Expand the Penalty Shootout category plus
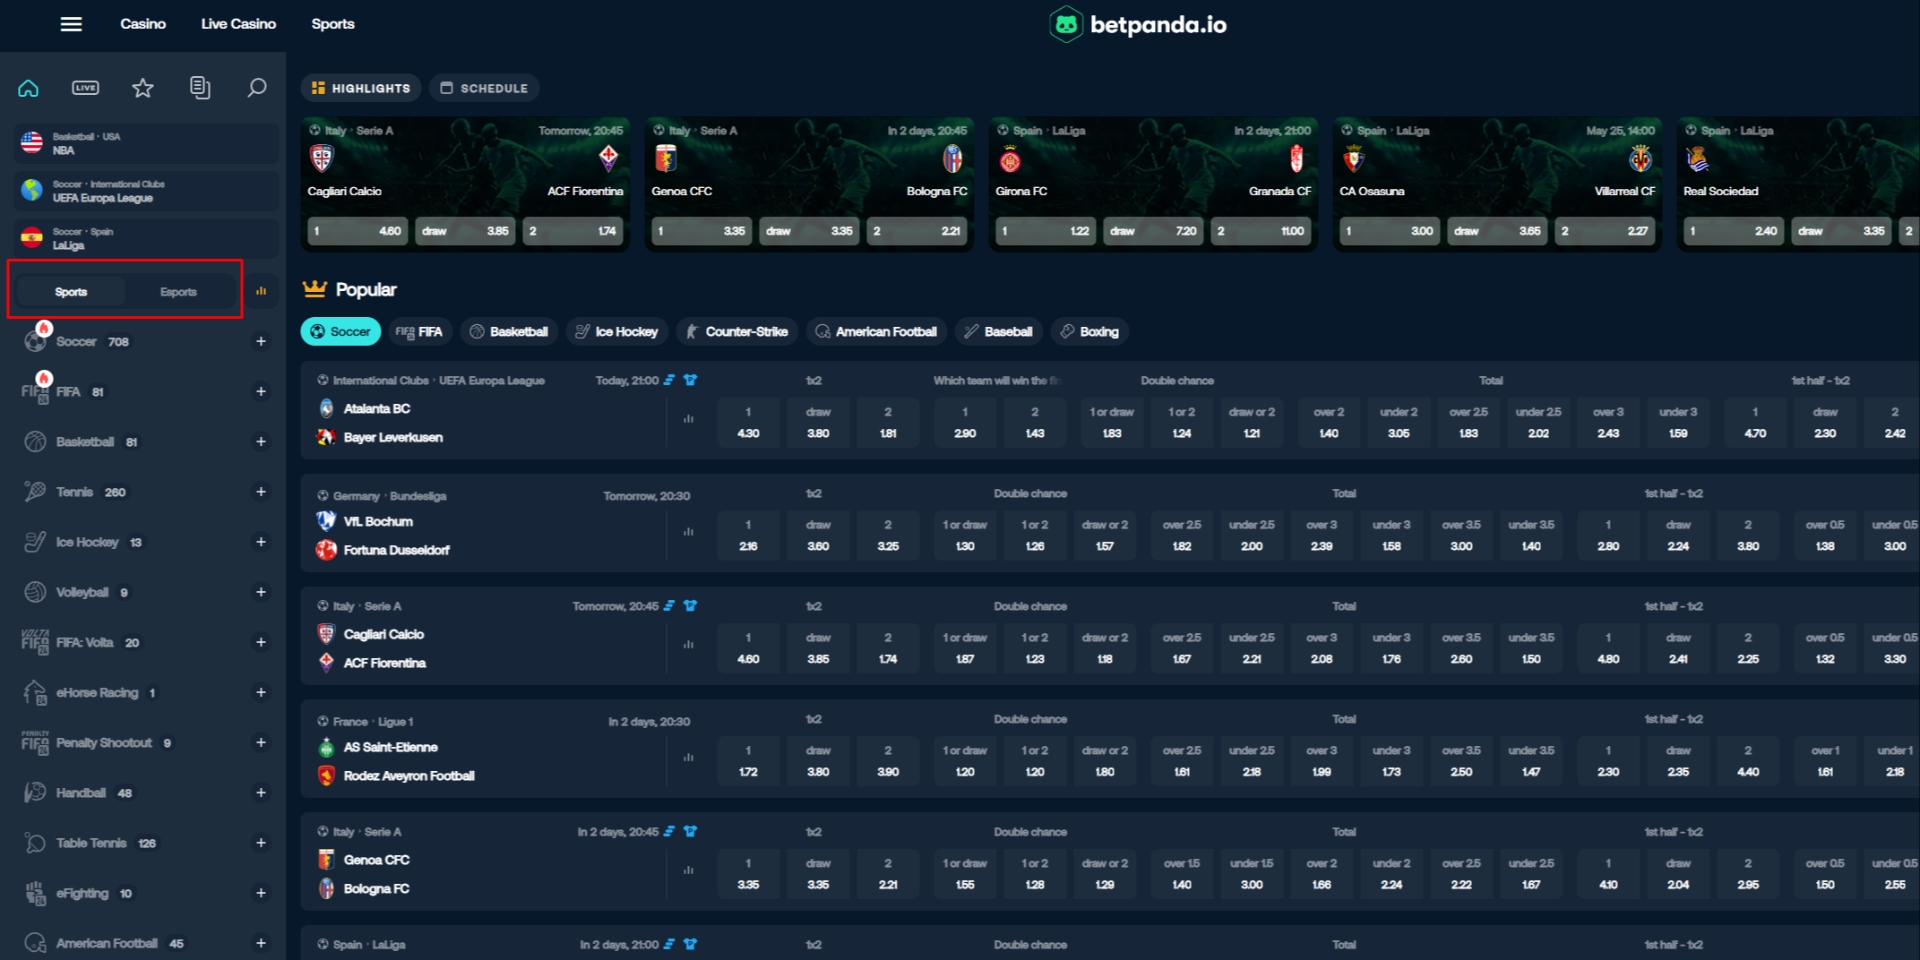 pos(261,742)
